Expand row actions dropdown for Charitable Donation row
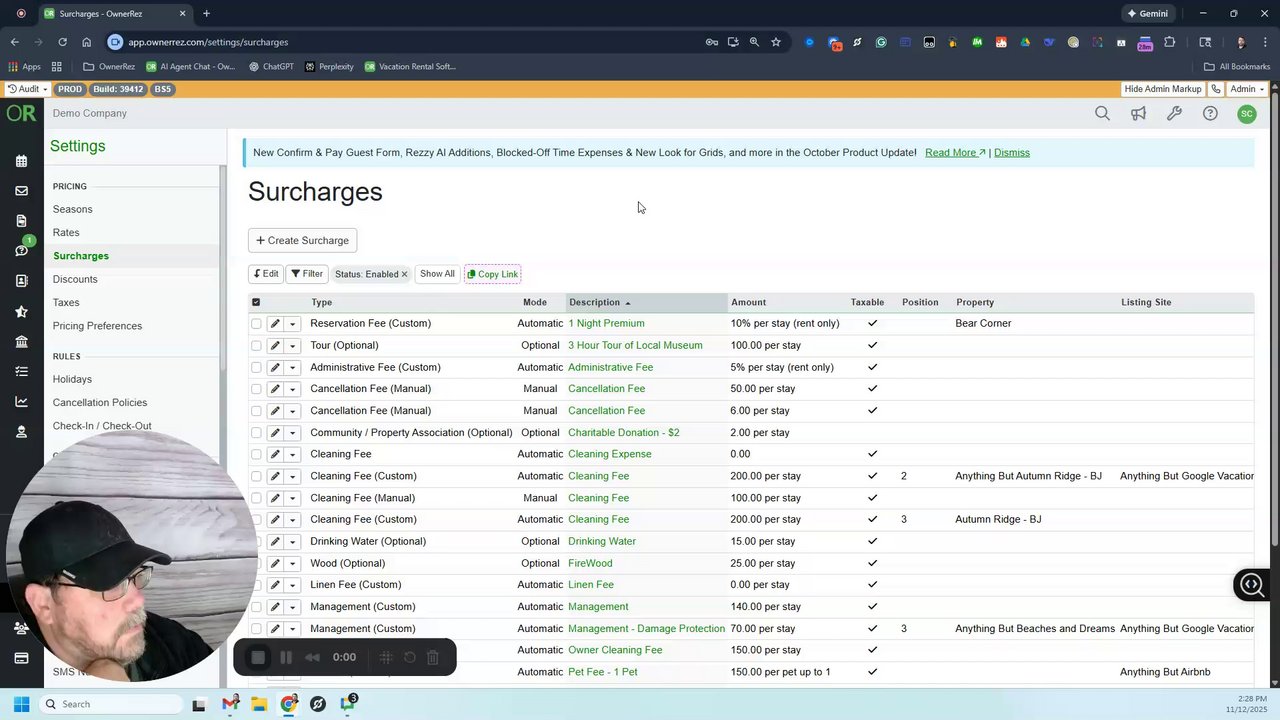 293,433
